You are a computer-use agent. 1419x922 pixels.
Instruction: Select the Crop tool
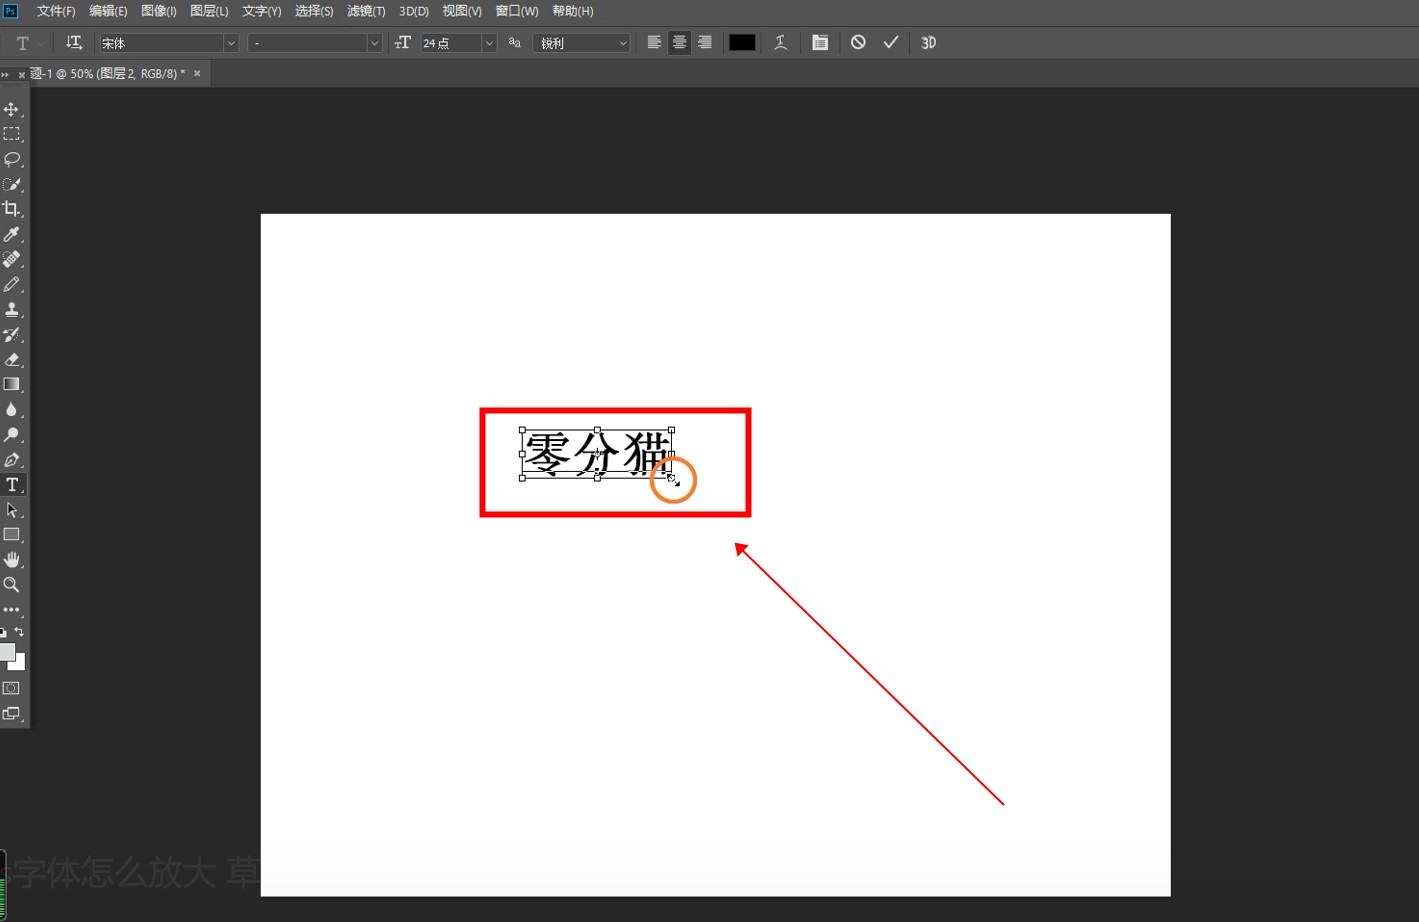point(12,209)
